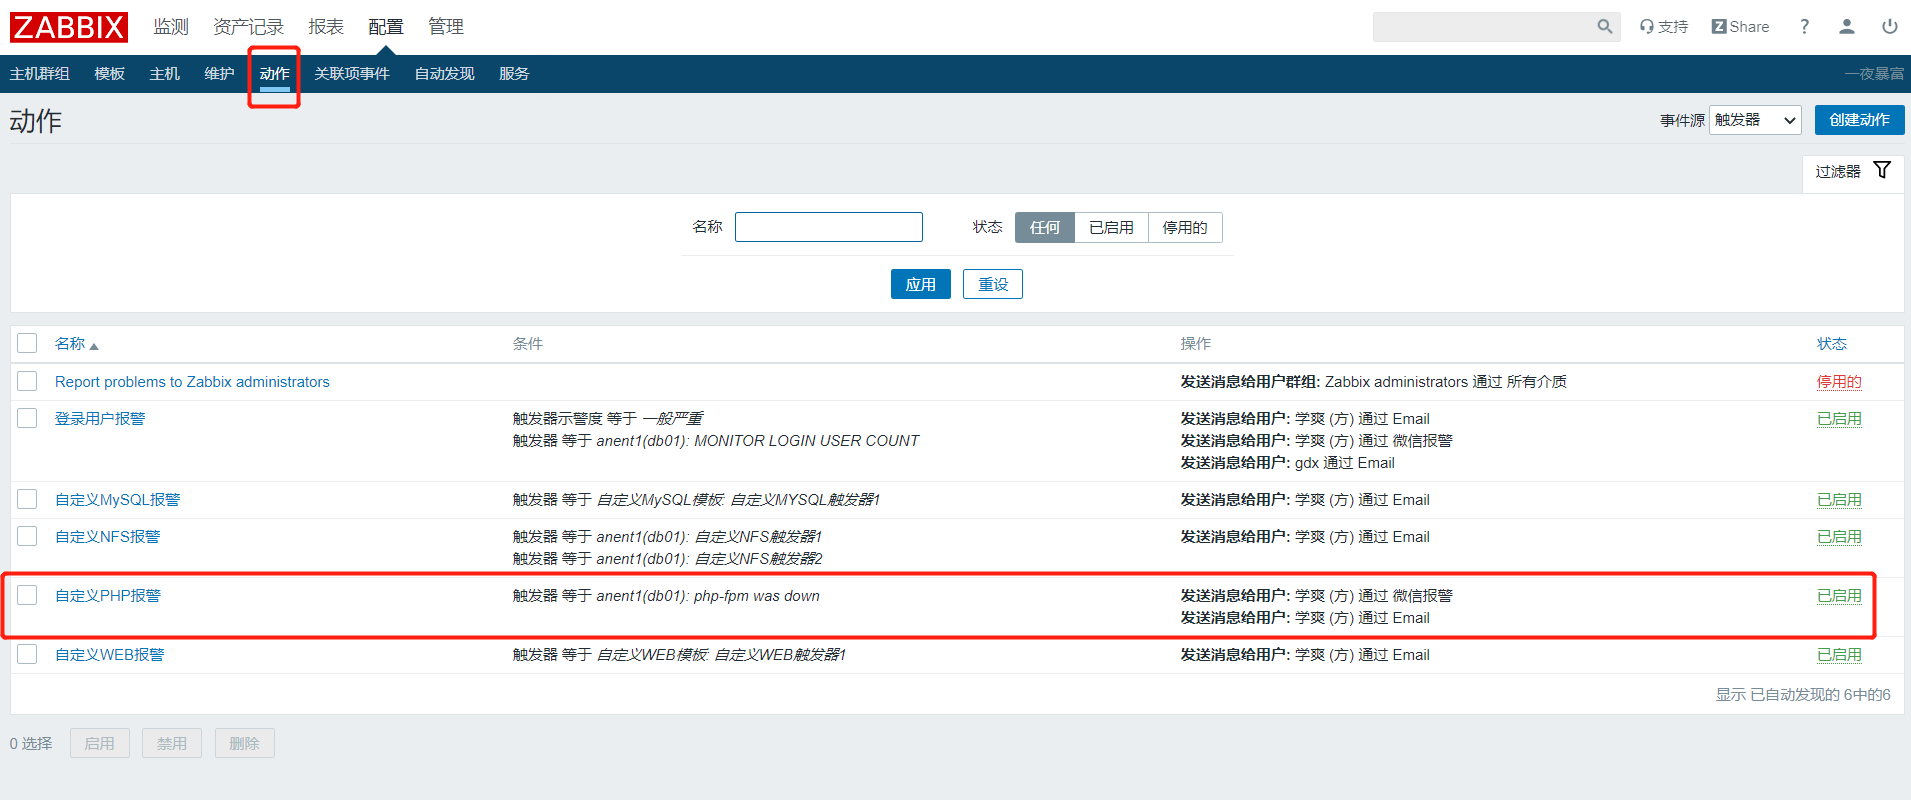Image resolution: width=1911 pixels, height=800 pixels.
Task: Select the 已启用 status filter
Action: click(x=1111, y=228)
